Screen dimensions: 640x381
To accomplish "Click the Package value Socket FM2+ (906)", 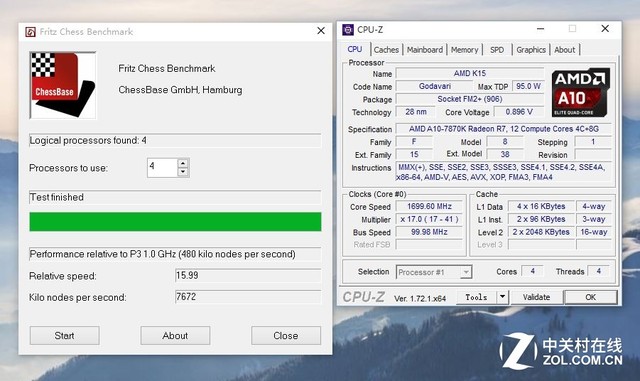I will tap(470, 99).
